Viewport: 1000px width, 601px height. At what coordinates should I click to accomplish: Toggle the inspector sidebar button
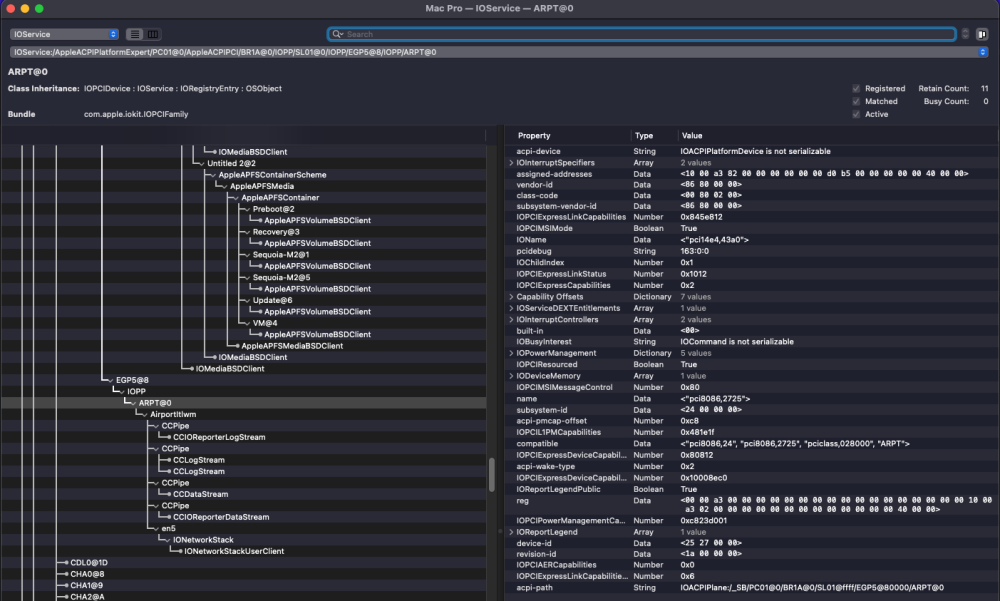(x=982, y=34)
